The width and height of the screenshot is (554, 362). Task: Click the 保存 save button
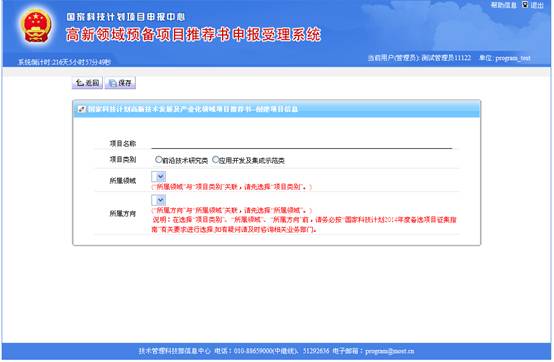120,83
